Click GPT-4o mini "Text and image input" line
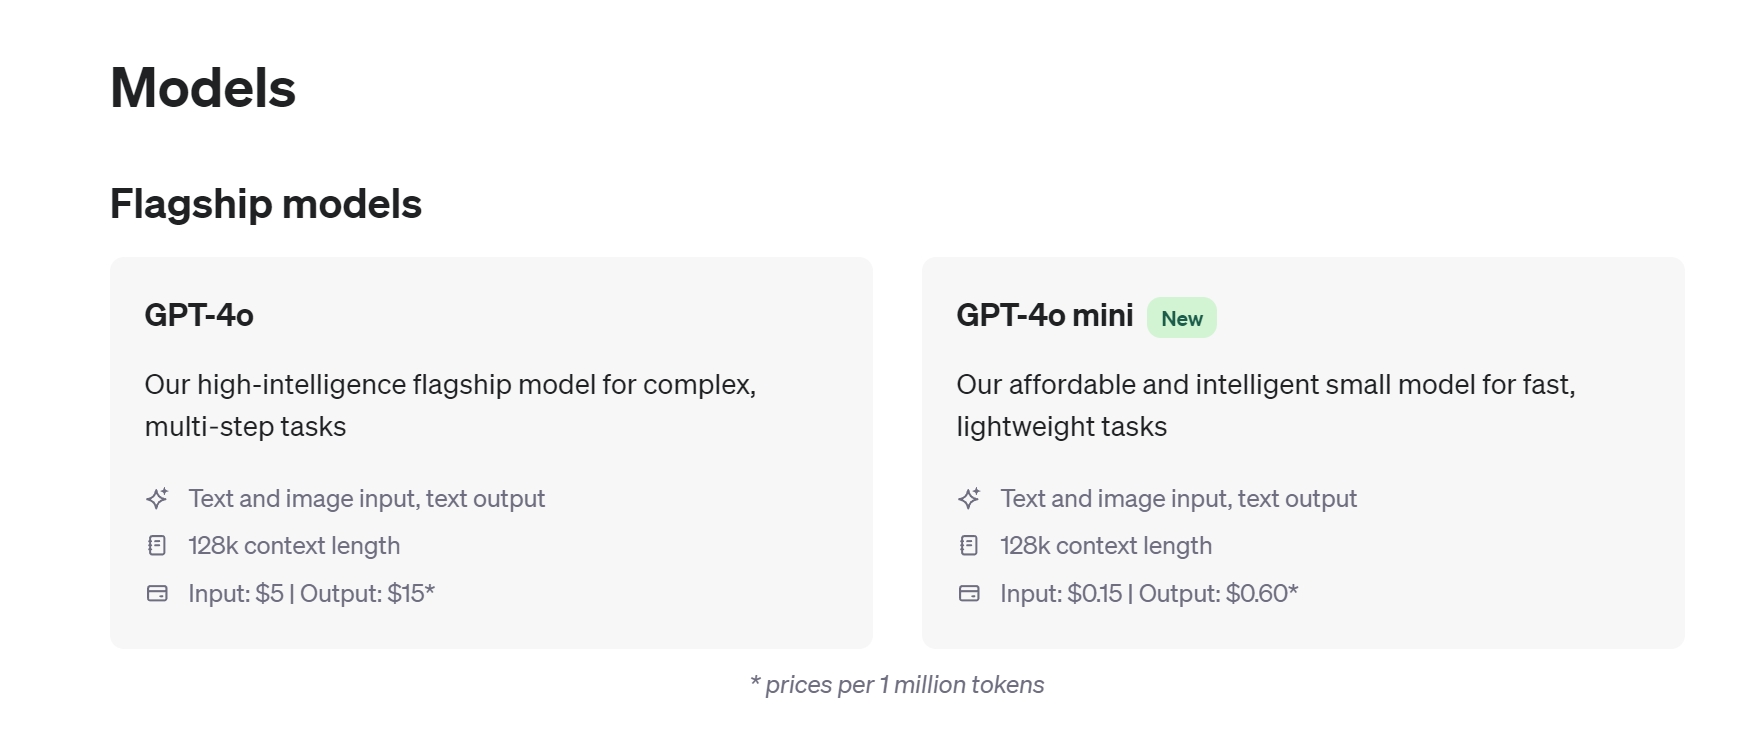The image size is (1753, 733). coord(1178,498)
